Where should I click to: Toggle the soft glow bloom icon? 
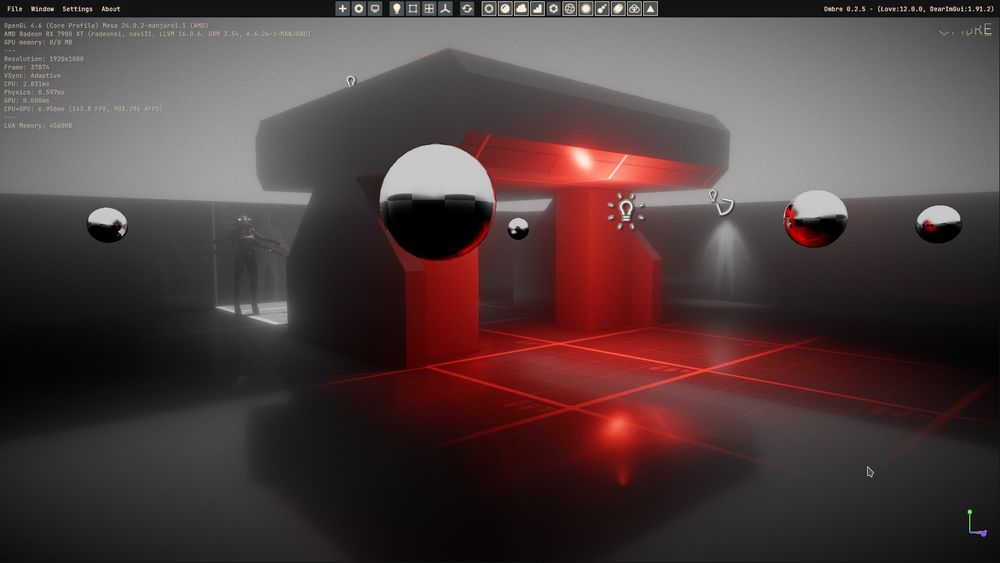point(586,8)
